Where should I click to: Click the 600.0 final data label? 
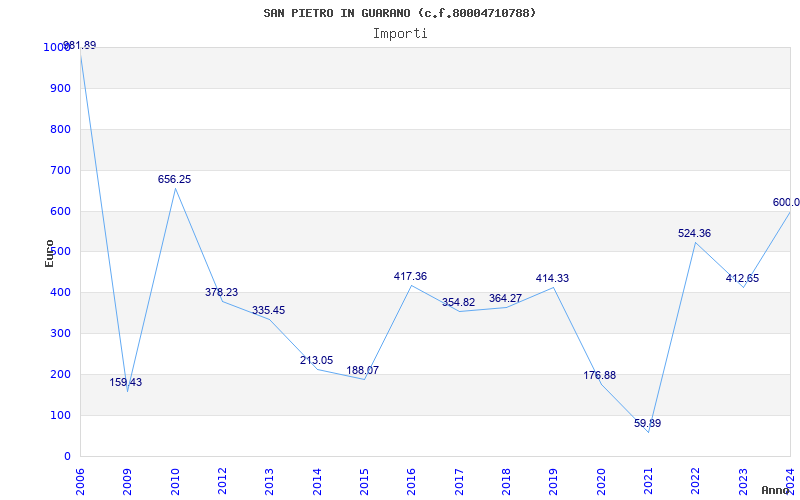(x=786, y=203)
